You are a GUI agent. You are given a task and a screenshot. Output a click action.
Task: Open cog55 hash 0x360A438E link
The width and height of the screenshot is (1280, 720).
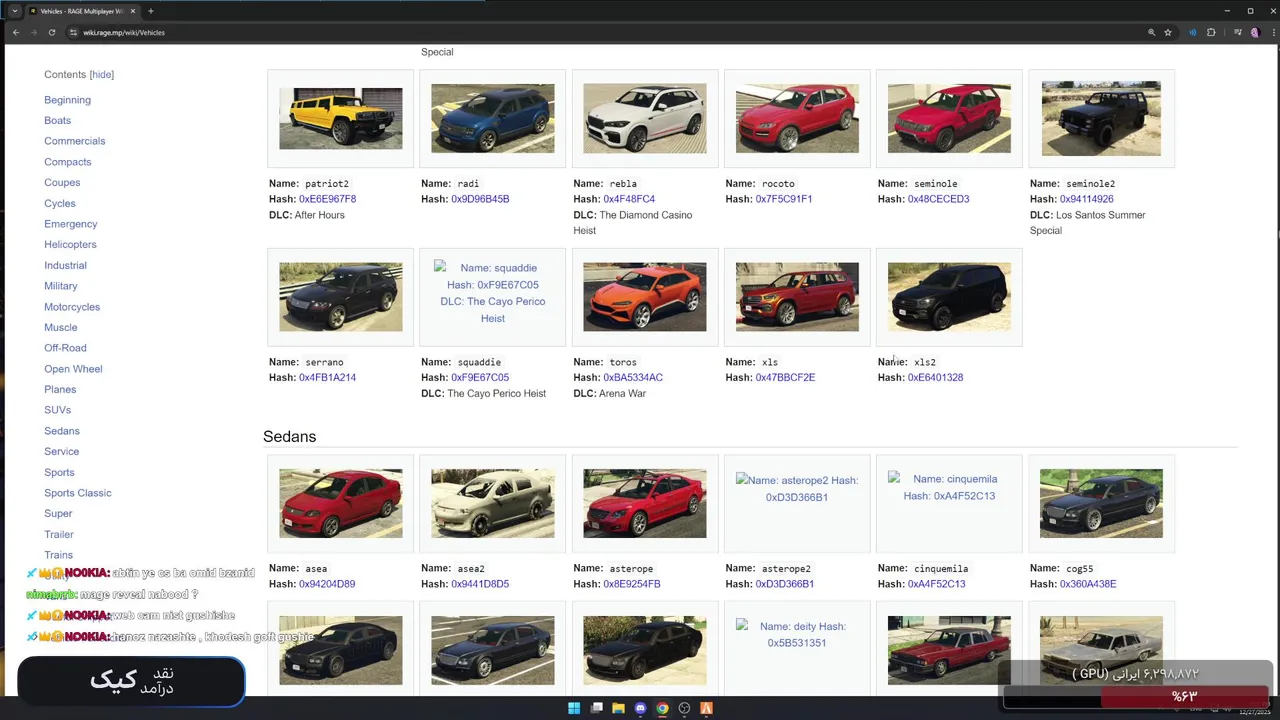pos(1088,584)
